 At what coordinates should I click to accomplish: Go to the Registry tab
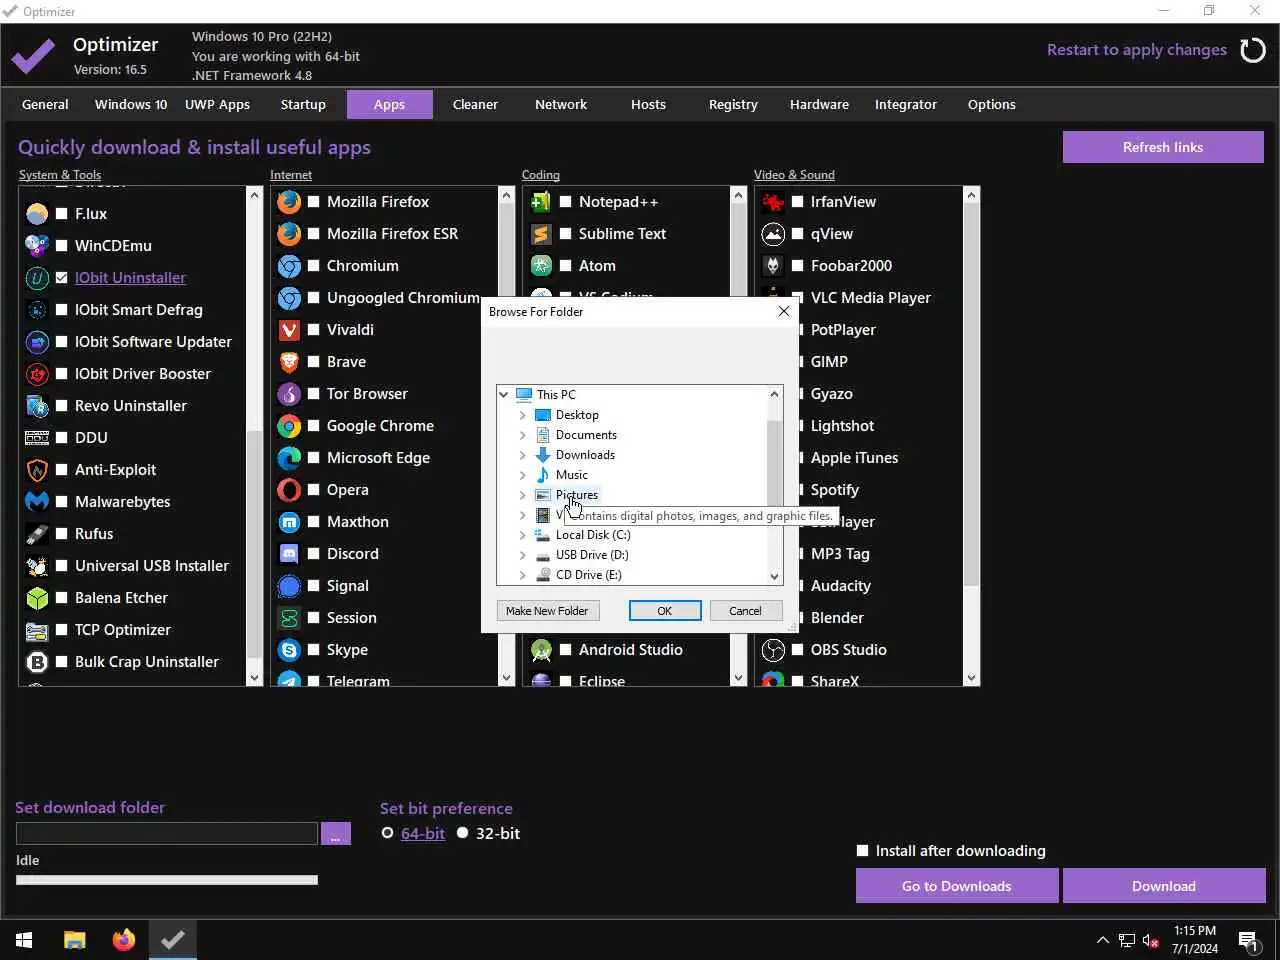(x=733, y=104)
